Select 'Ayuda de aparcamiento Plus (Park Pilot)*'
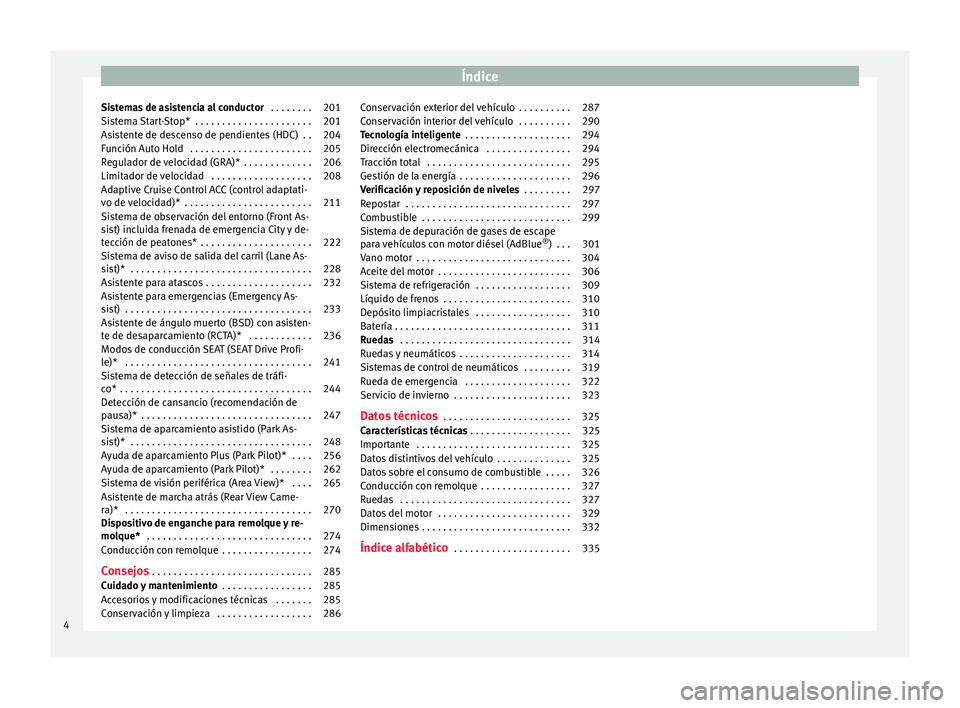The image size is (960, 708). [194, 456]
